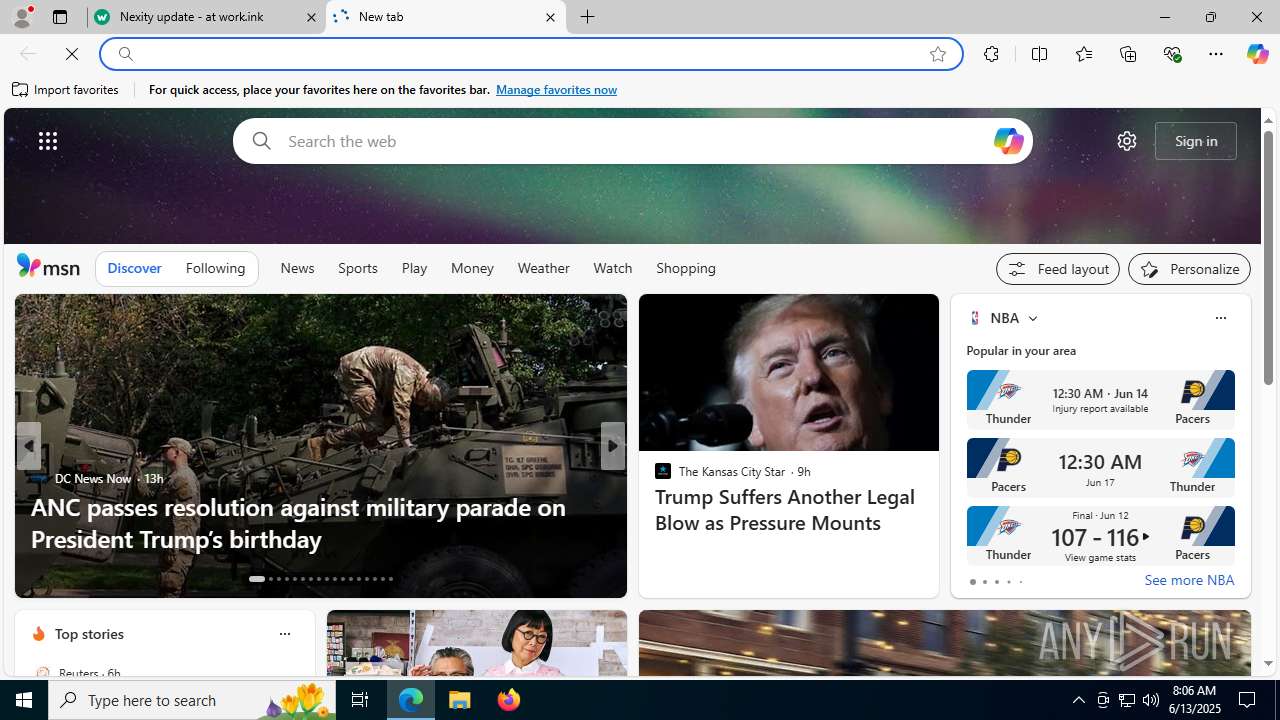Open Watch section
Screen dimensions: 1280x720
tap(613, 268)
